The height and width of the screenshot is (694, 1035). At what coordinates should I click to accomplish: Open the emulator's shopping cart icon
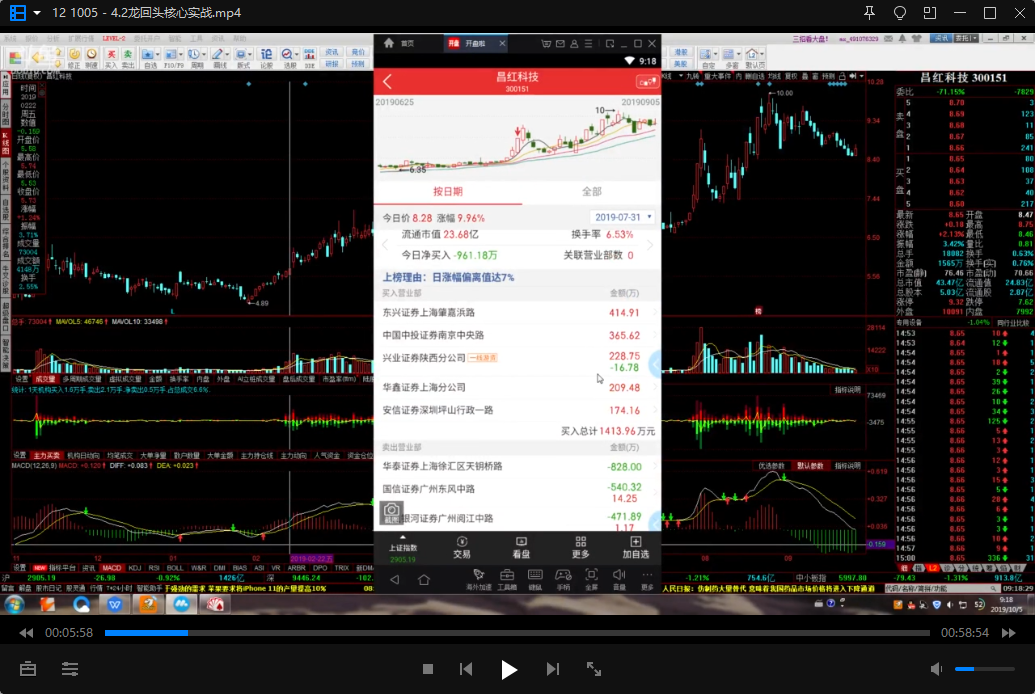tap(546, 44)
